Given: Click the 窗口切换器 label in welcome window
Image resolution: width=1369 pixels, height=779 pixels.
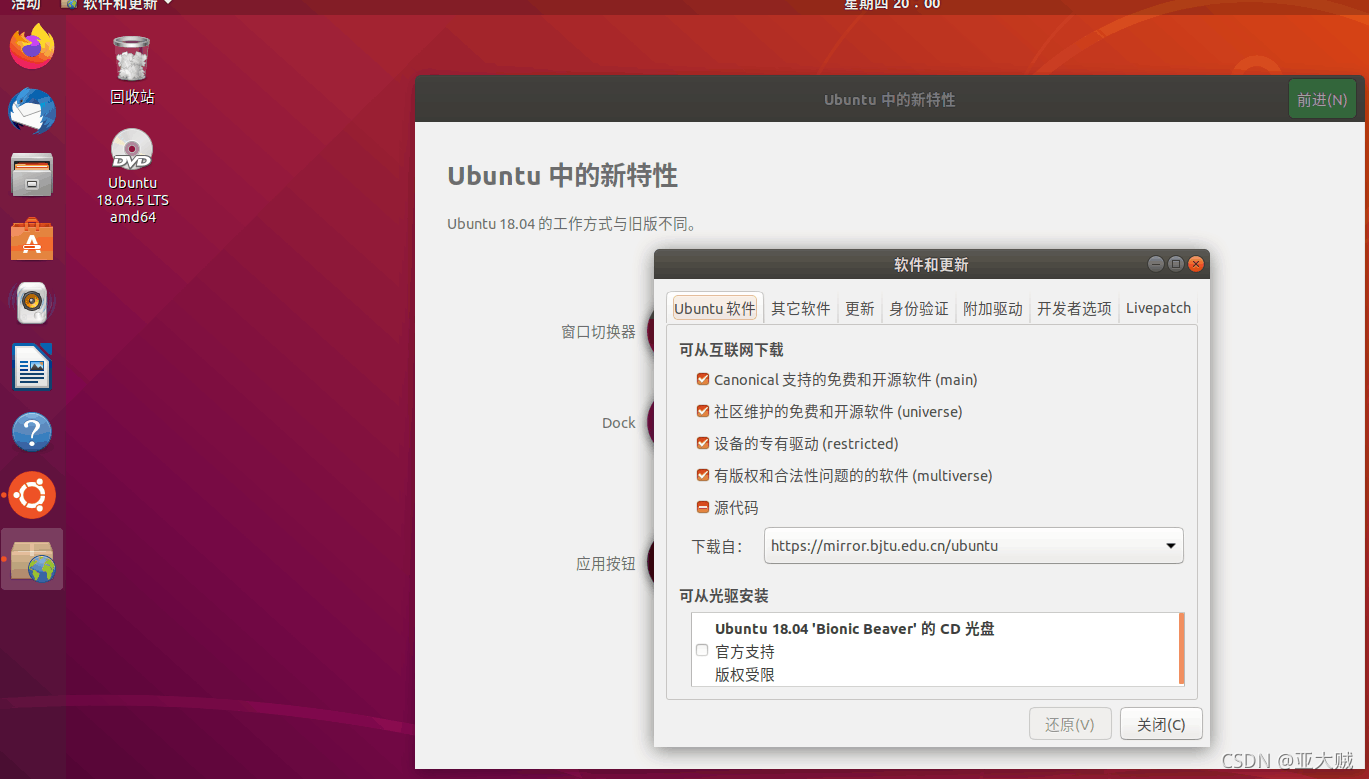Looking at the screenshot, I should click(x=598, y=332).
